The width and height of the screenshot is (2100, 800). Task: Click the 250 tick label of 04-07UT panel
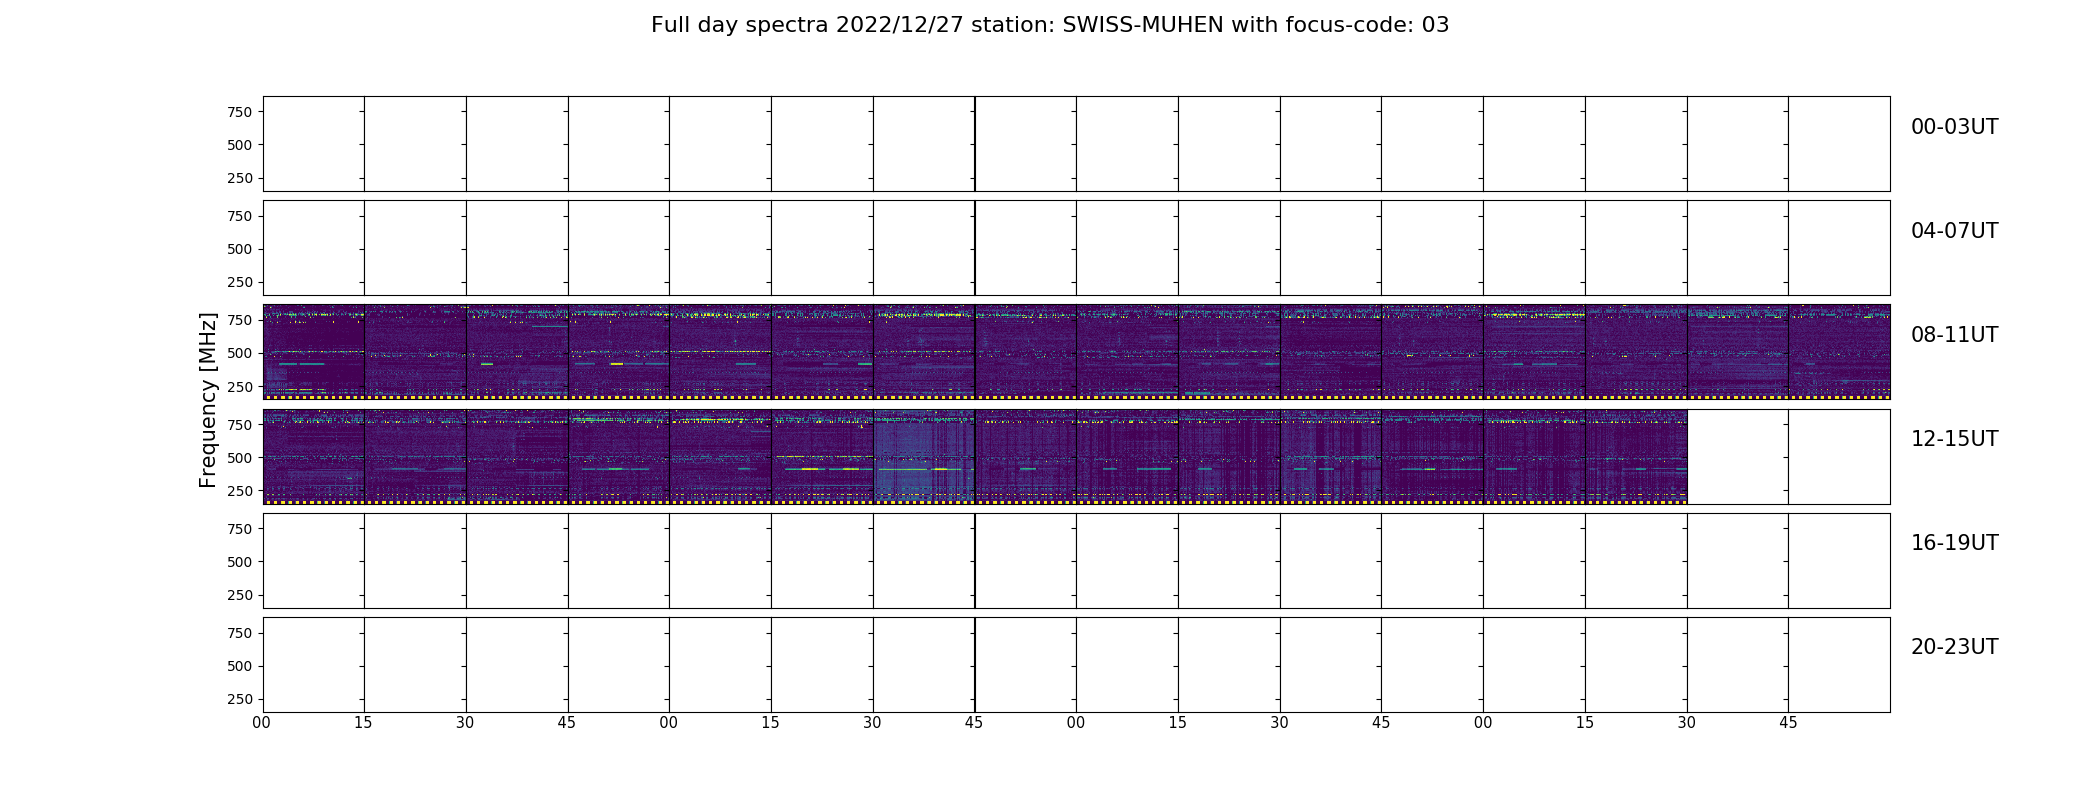click(x=239, y=282)
